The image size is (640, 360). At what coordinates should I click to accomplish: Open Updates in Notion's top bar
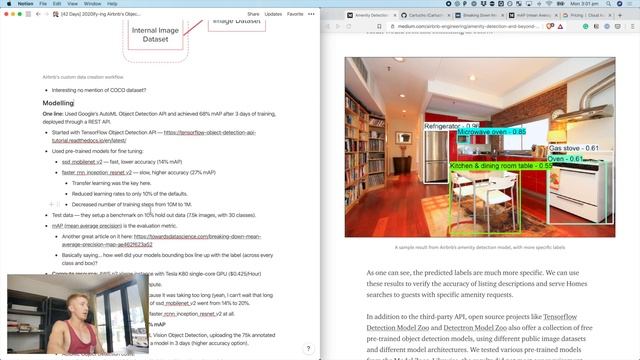273,14
